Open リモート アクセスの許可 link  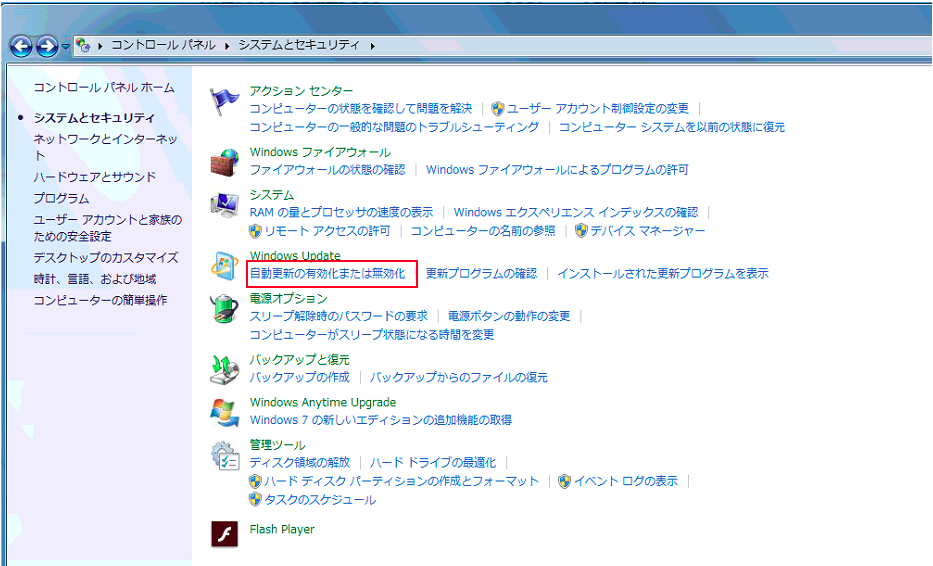tap(327, 231)
